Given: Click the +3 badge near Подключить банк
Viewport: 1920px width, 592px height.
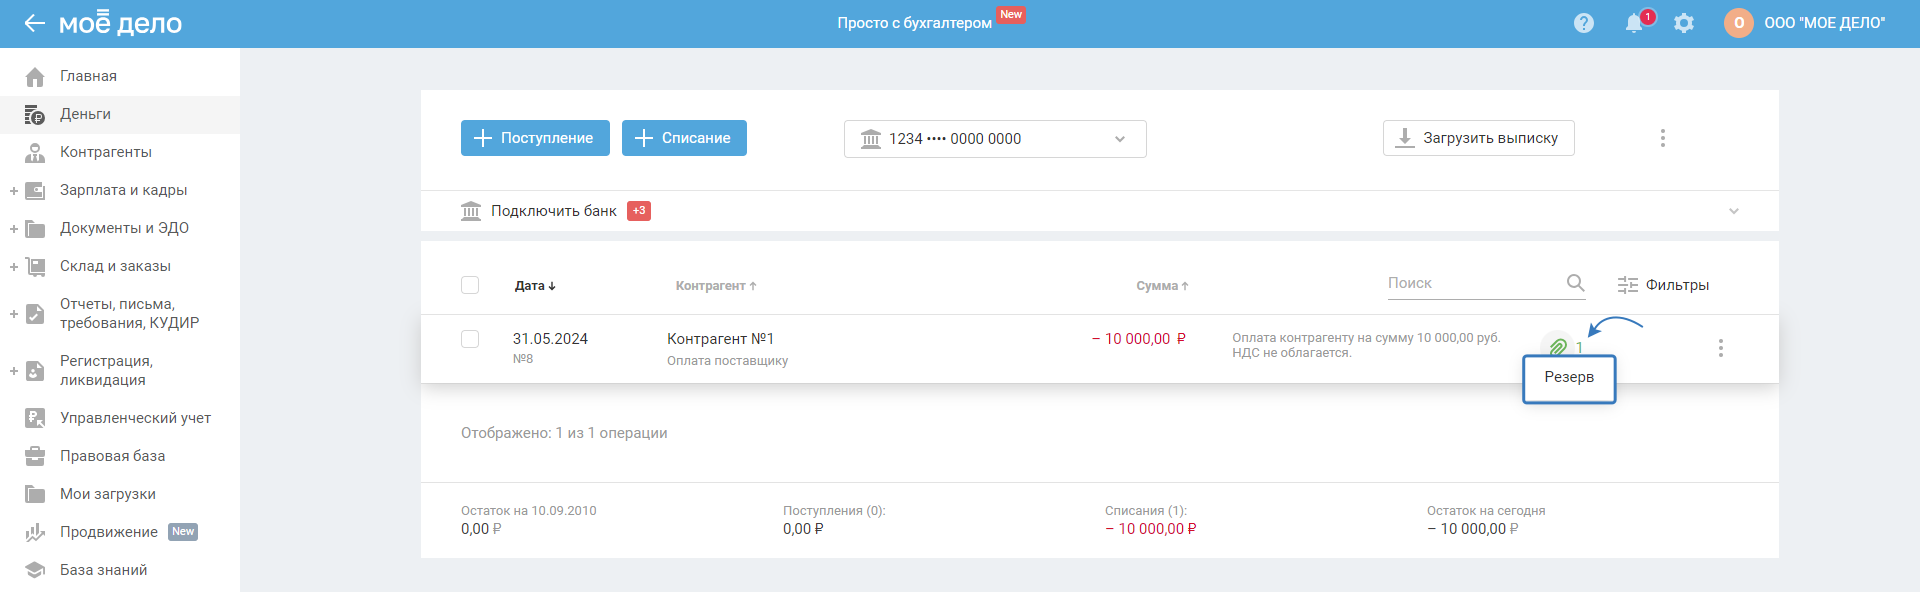Looking at the screenshot, I should click(639, 211).
